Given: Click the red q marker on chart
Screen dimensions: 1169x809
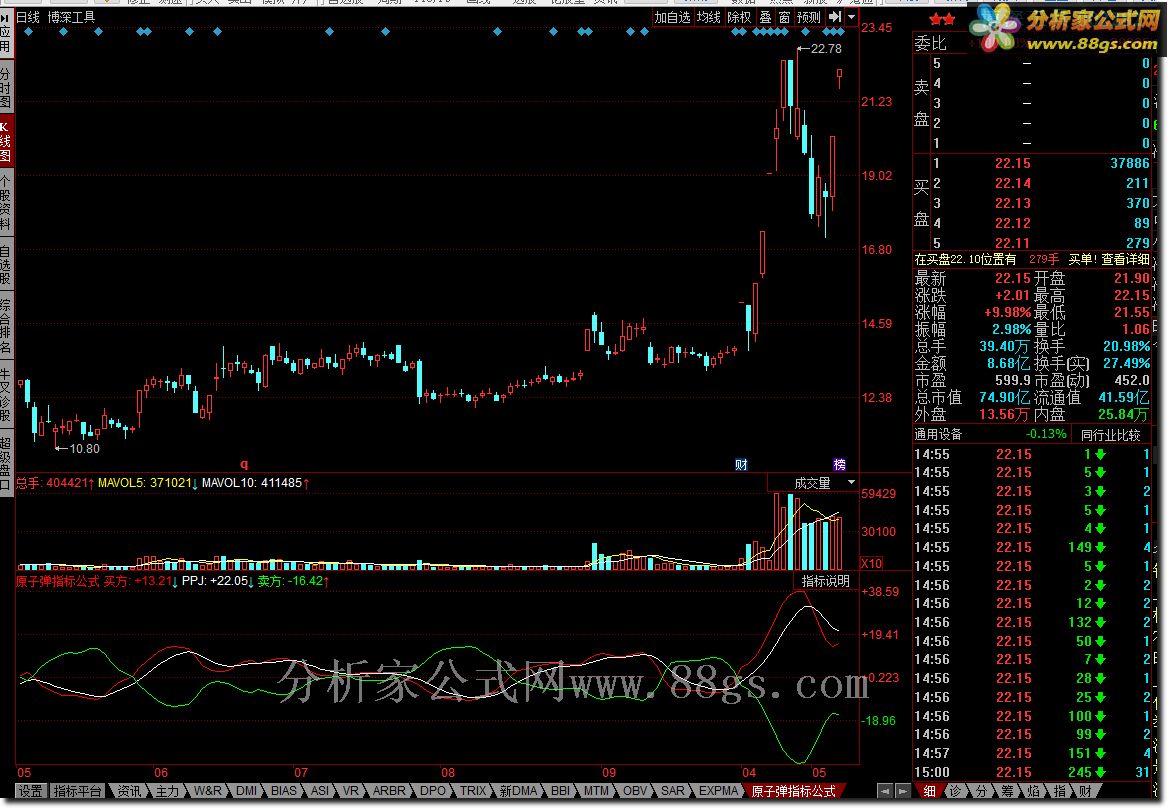Looking at the screenshot, I should pos(244,464).
